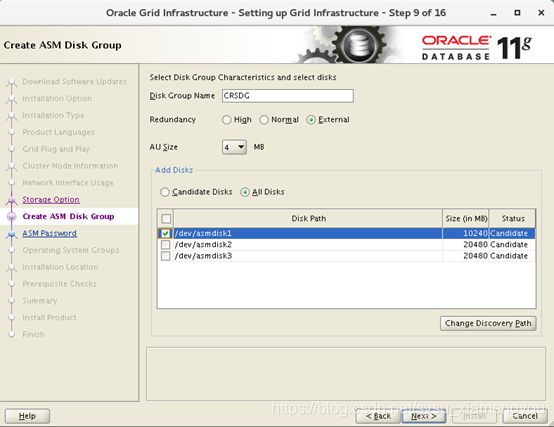Check the /dev/asmdisk2 checkbox
This screenshot has height=427, width=554.
click(x=165, y=245)
